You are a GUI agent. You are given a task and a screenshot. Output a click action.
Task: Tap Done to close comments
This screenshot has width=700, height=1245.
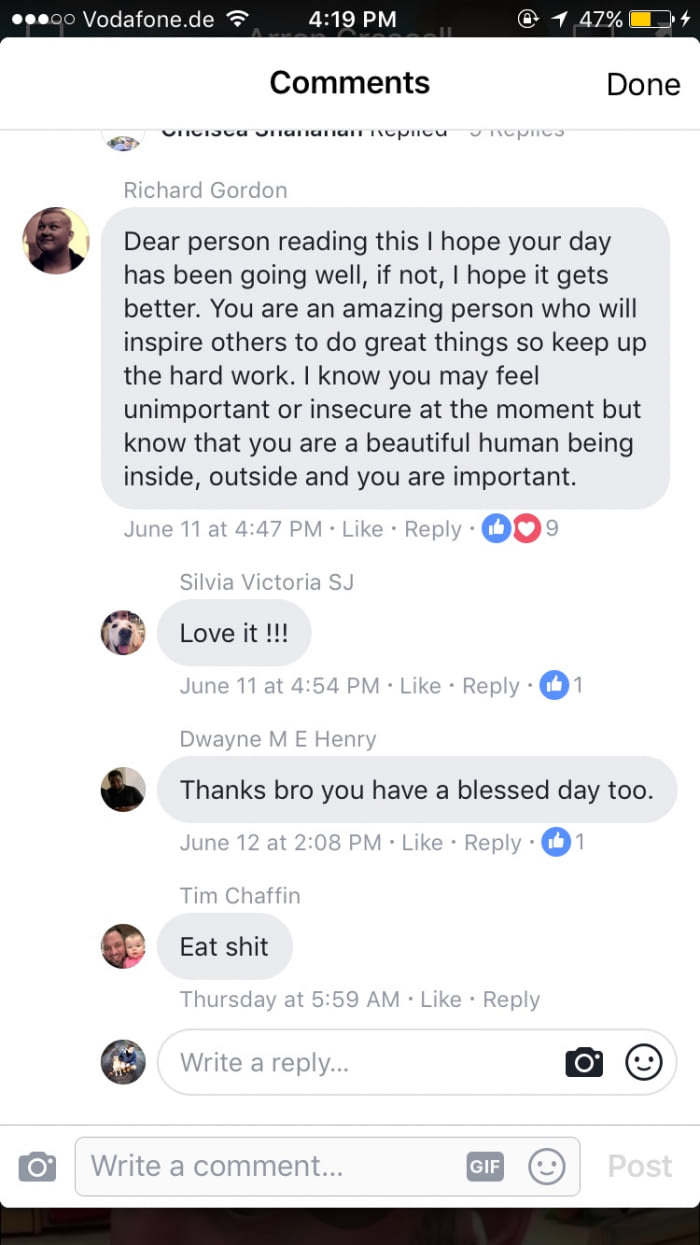click(643, 84)
